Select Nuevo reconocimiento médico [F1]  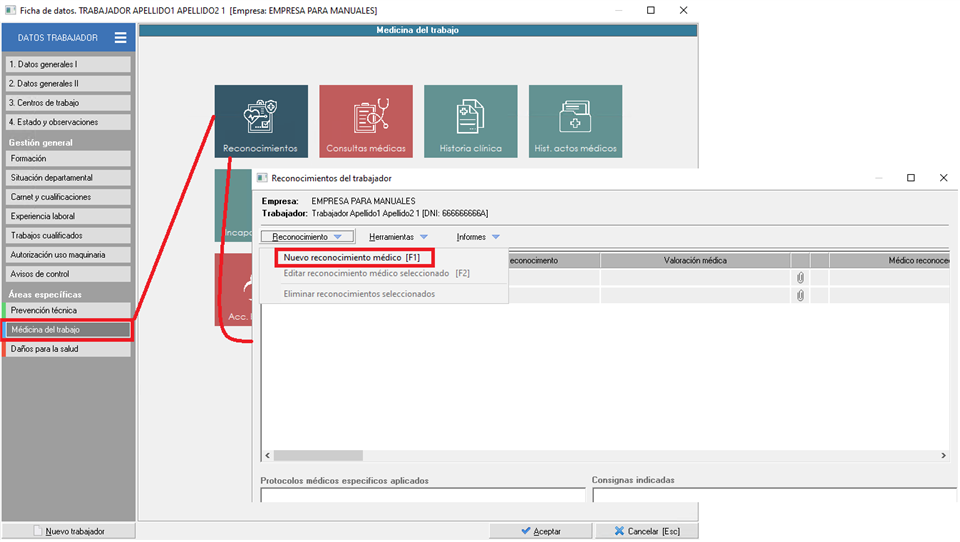click(346, 258)
